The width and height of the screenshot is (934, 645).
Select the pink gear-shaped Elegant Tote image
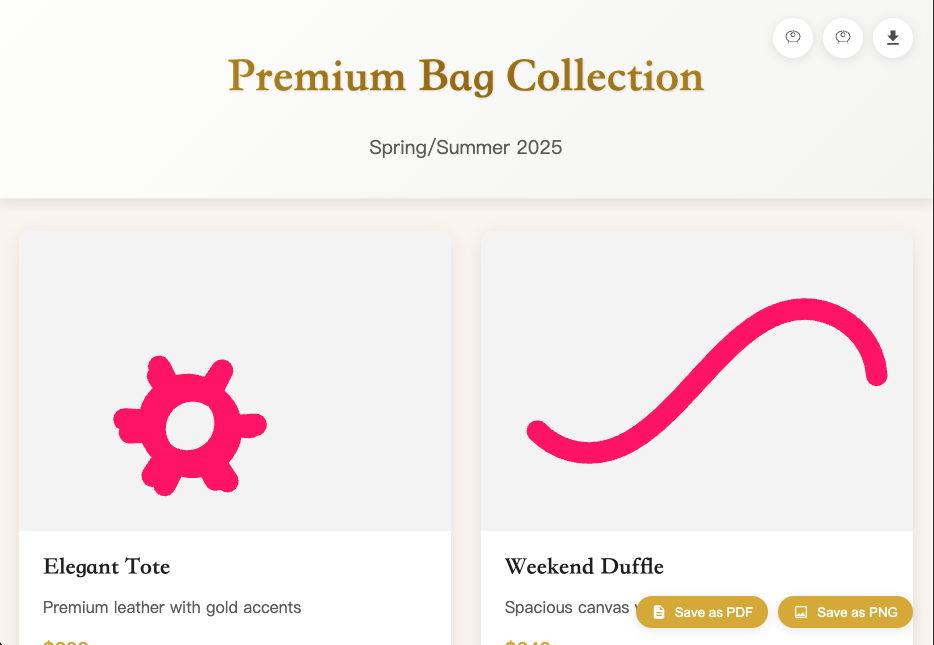coord(189,425)
